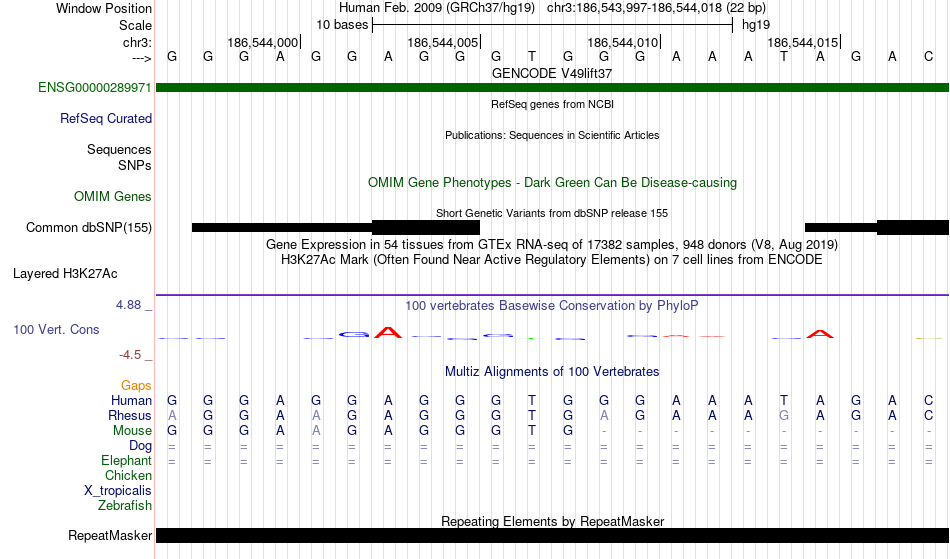Click the Gaps label in Multiz track
The width and height of the screenshot is (950, 559).
coord(136,386)
